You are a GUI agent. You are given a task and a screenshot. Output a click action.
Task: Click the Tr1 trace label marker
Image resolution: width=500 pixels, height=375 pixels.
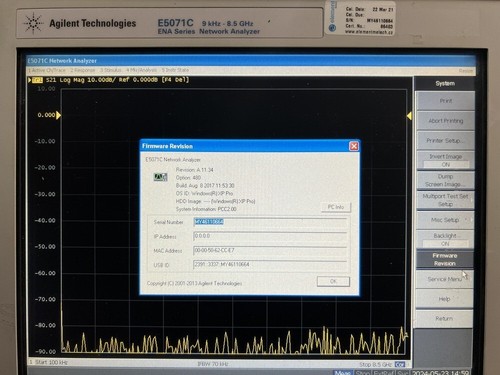coord(38,80)
